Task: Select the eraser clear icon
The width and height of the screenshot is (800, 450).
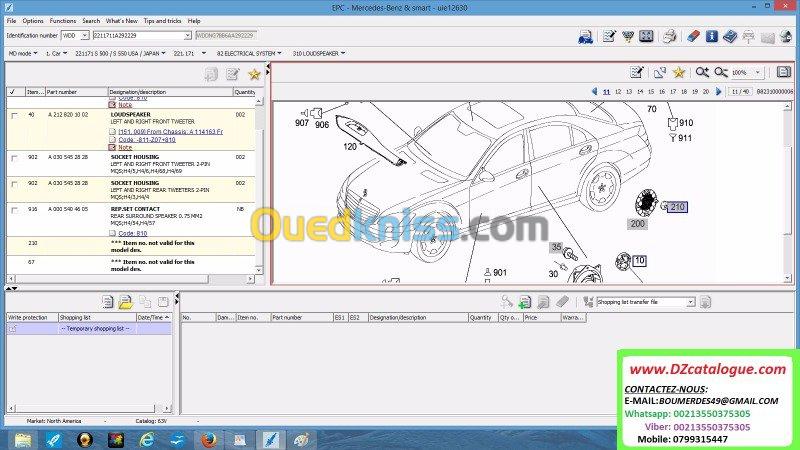Action: [693, 36]
